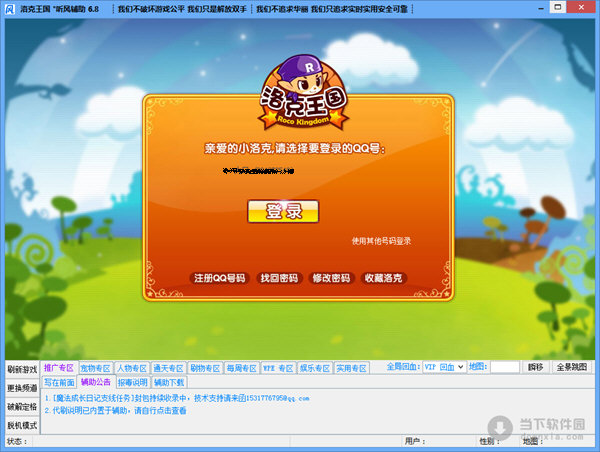This screenshot has width=600, height=452.
Task: Close the 洛克王国 window
Action: tap(581, 7)
